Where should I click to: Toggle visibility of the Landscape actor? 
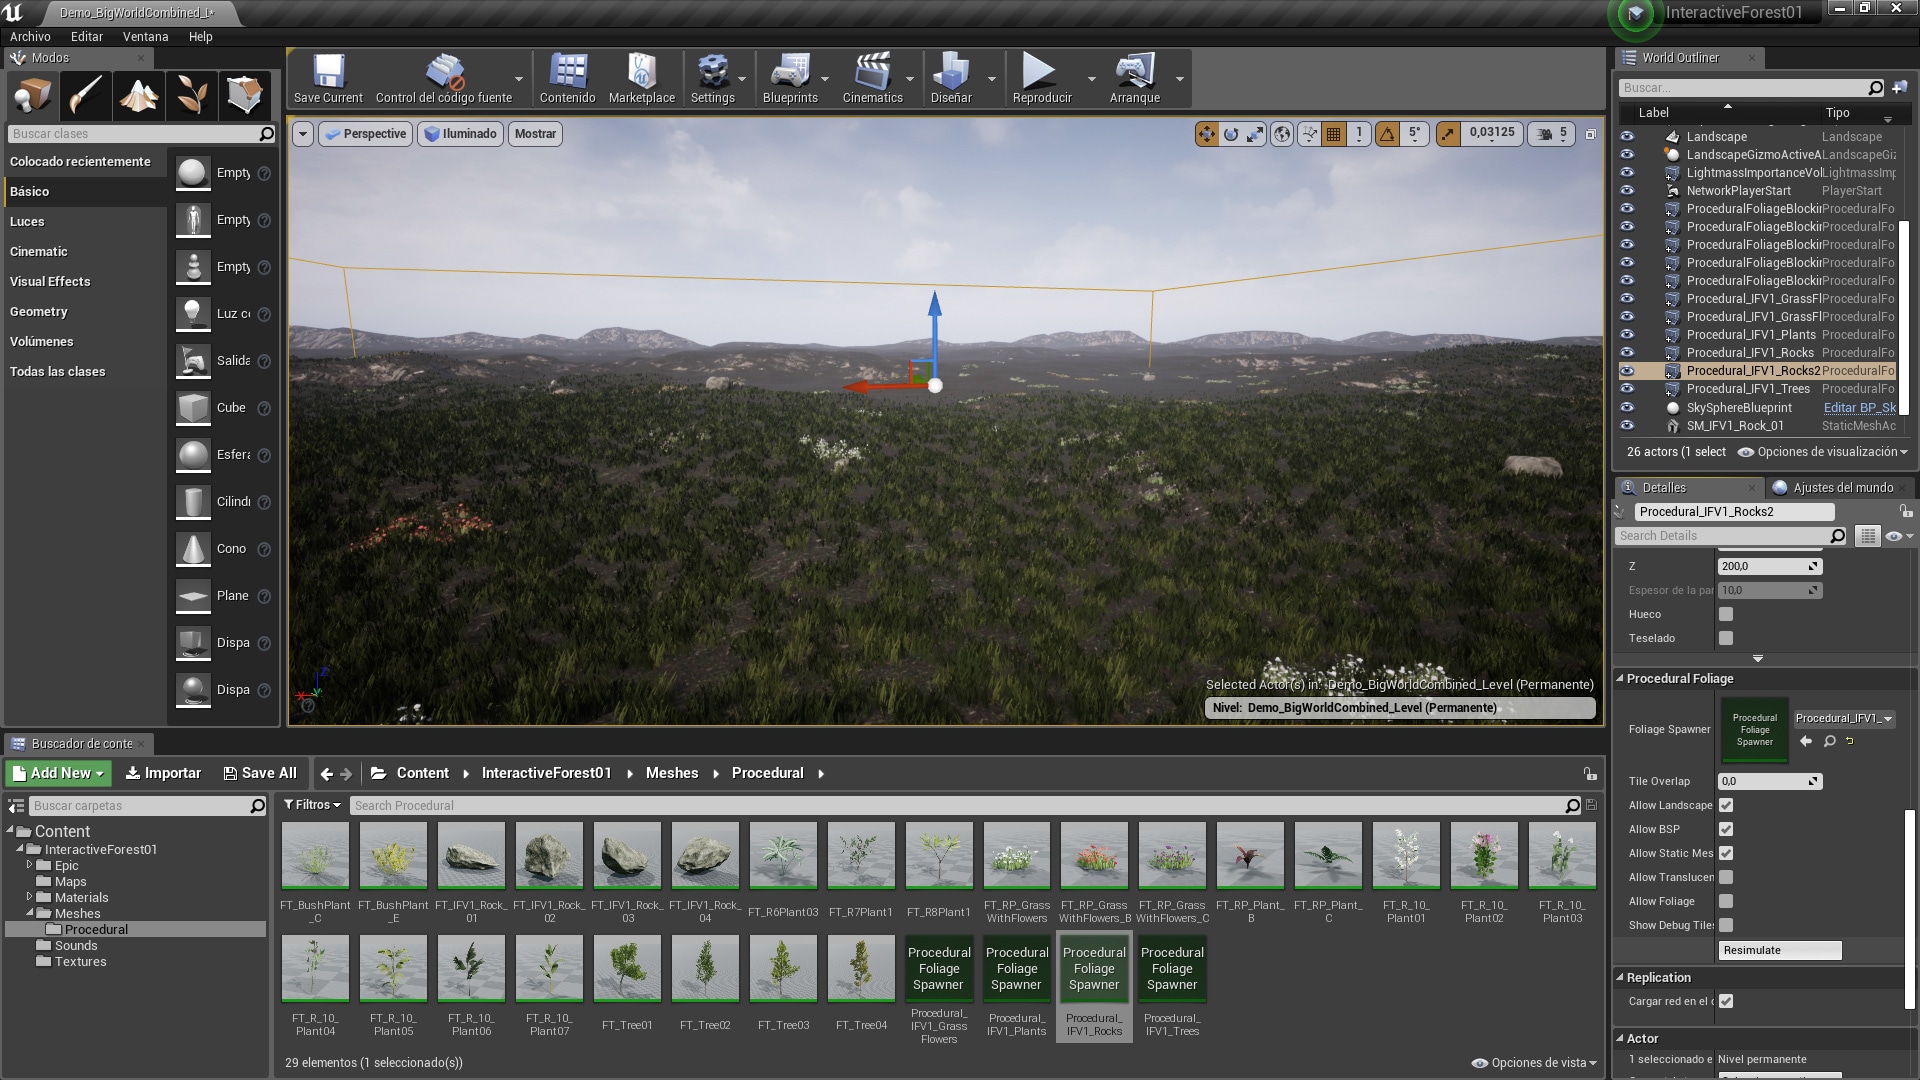pyautogui.click(x=1627, y=137)
